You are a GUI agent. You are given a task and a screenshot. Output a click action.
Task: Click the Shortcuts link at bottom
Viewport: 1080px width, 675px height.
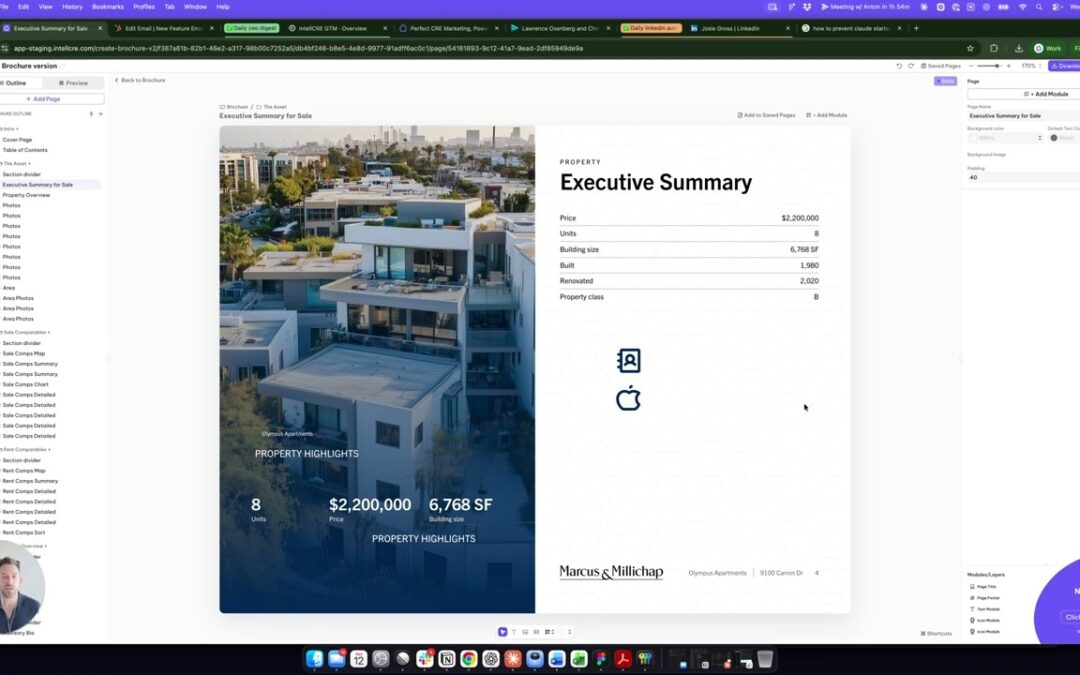point(936,634)
